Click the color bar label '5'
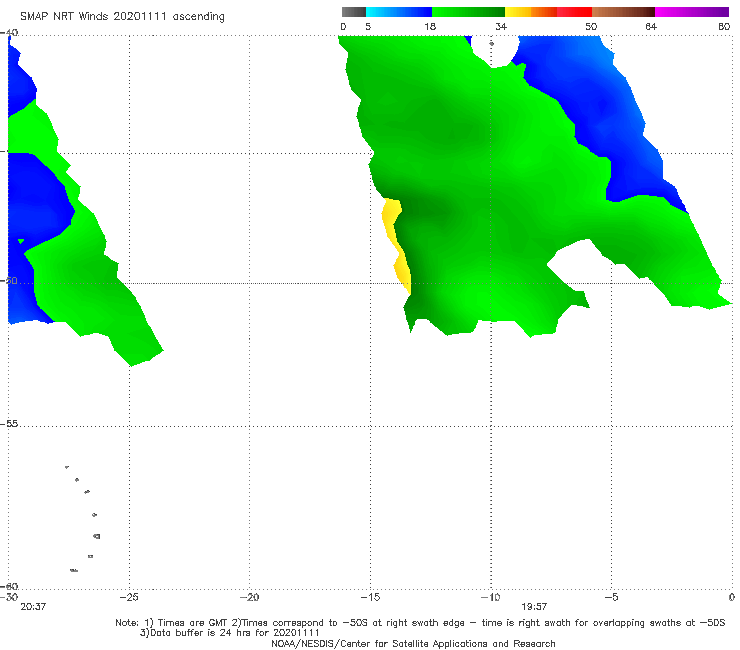740x650 pixels. coord(368,27)
